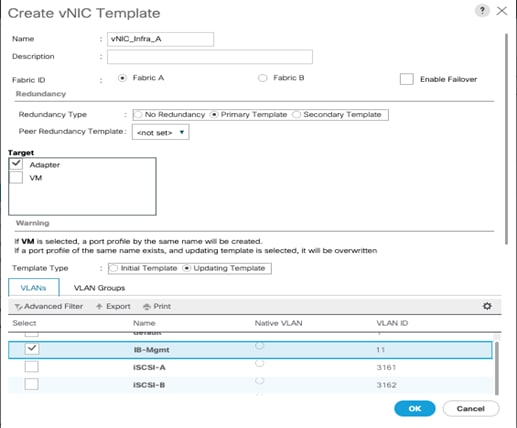Select the IB-Mgmt row name
Viewport: 517px width, 428px height.
coord(151,350)
